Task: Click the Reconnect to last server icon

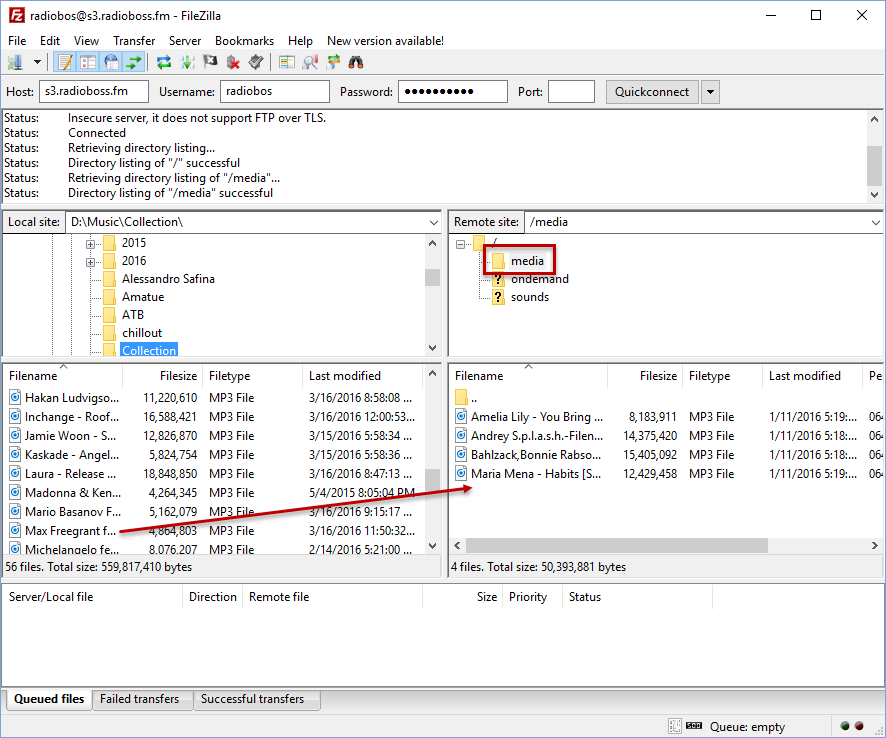Action: 256,62
